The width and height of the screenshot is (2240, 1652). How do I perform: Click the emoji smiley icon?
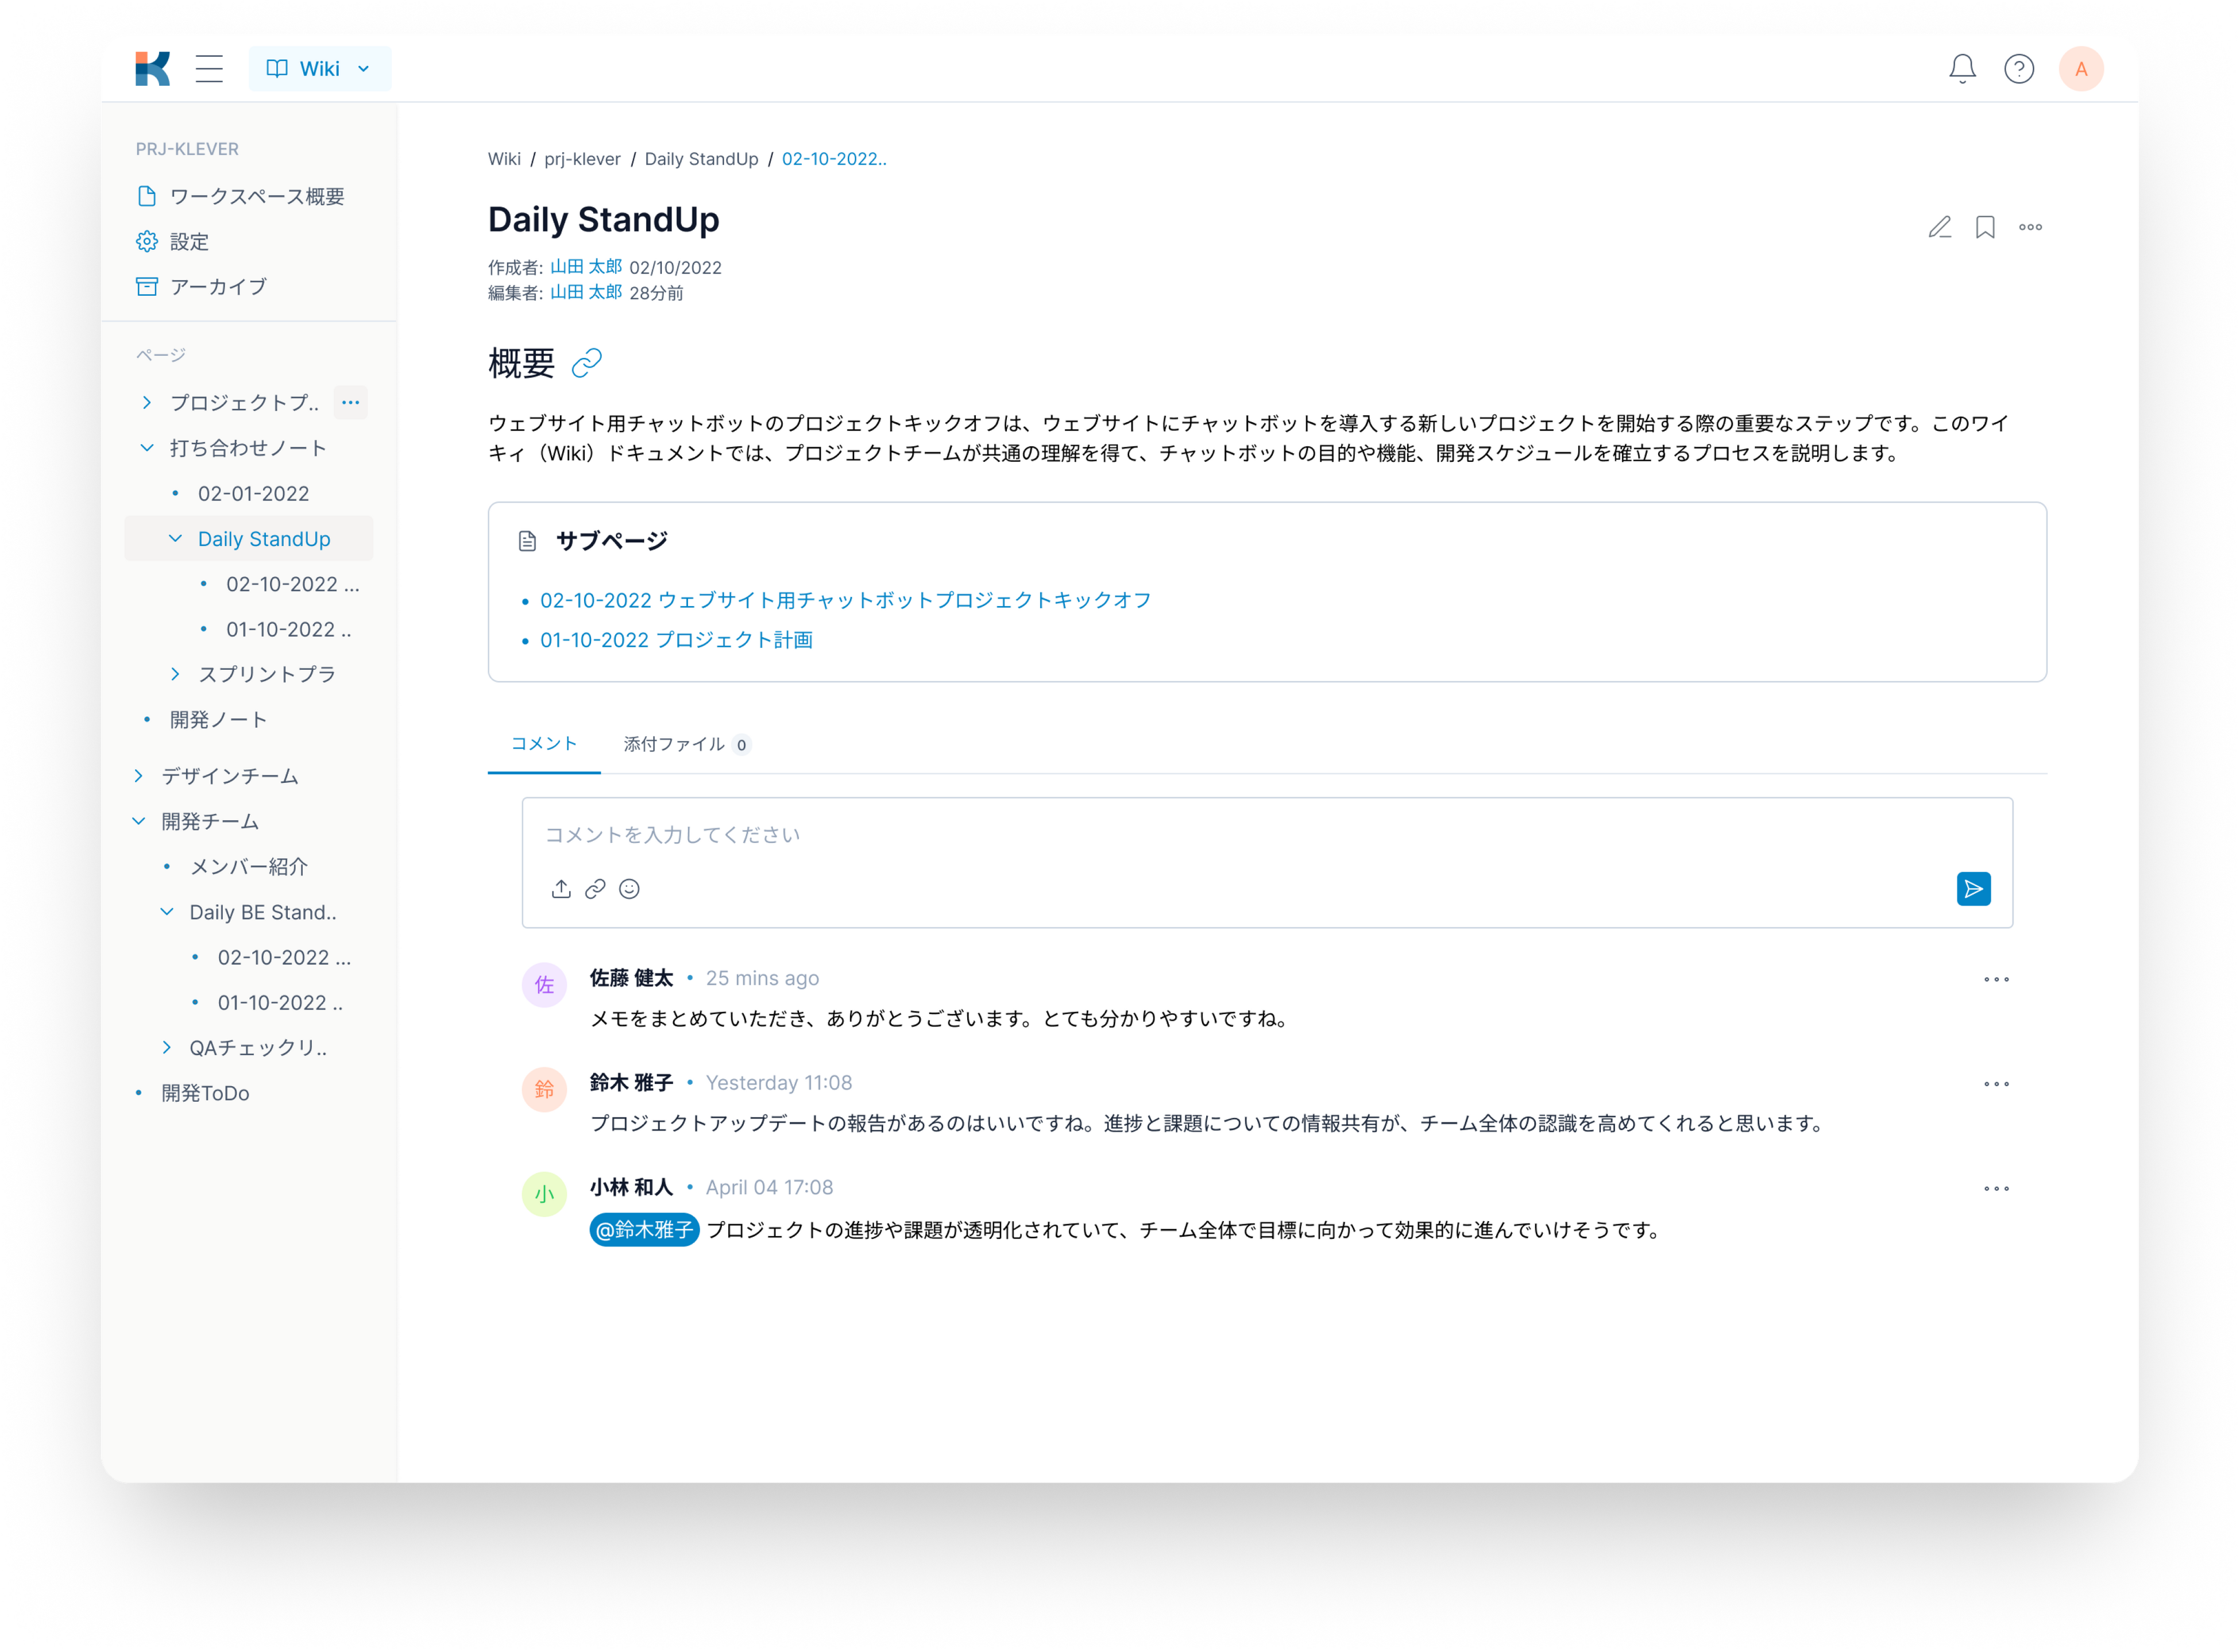pyautogui.click(x=629, y=889)
